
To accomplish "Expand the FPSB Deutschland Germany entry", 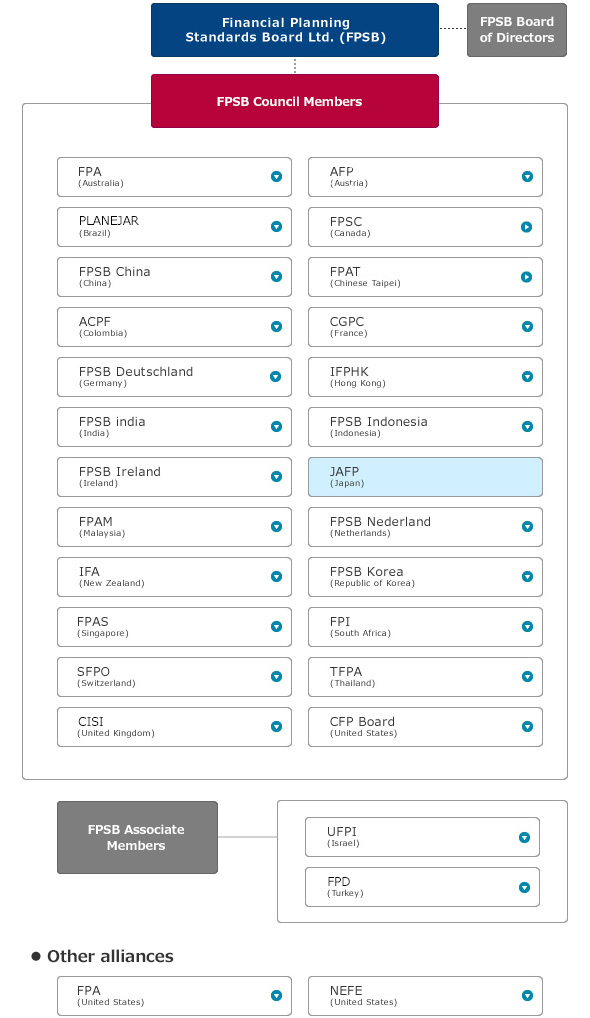I will coord(174,377).
